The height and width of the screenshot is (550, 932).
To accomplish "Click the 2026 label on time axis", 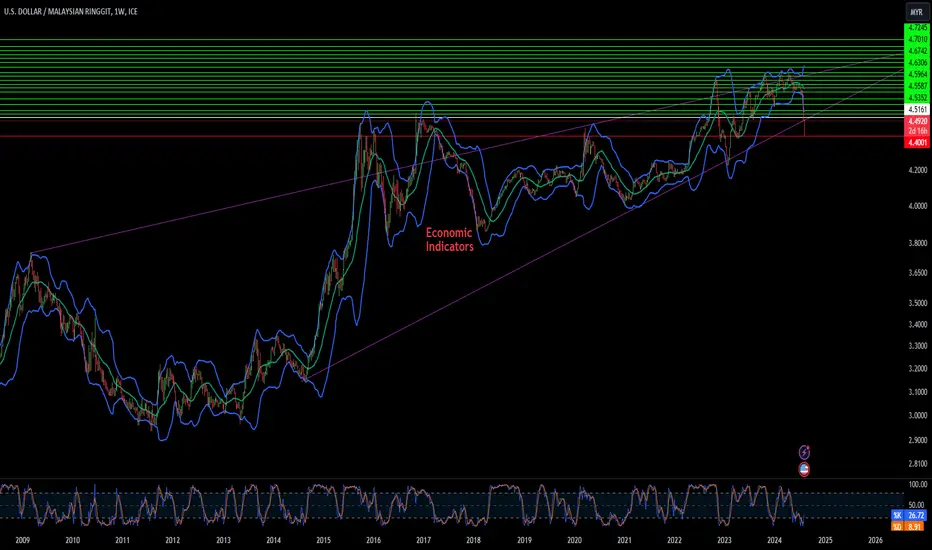I will (875, 540).
